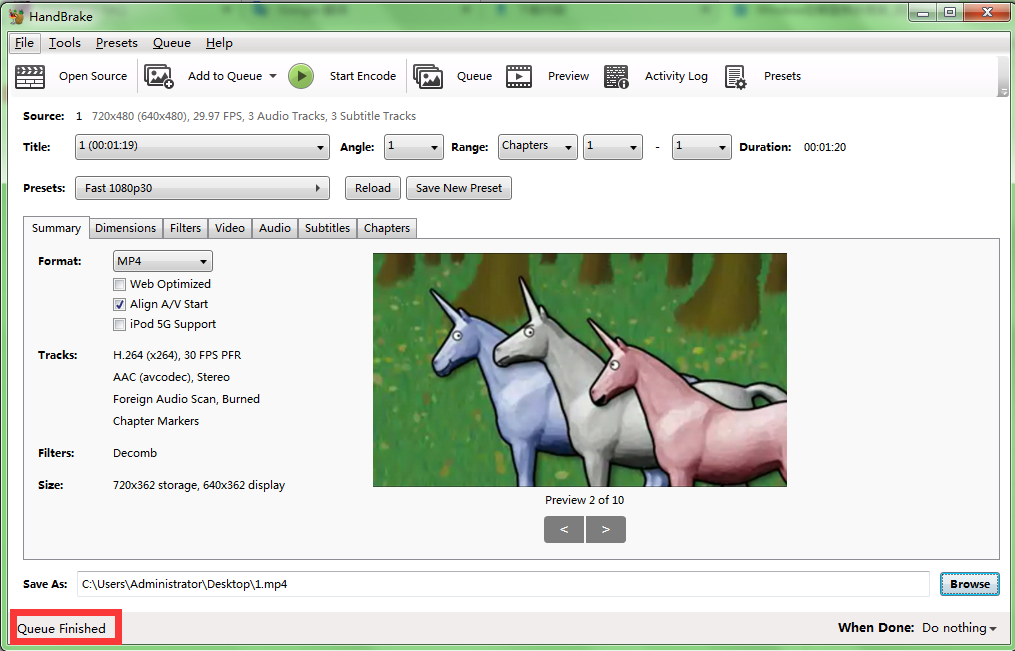
Task: Switch to the Filters tab
Action: [x=185, y=228]
